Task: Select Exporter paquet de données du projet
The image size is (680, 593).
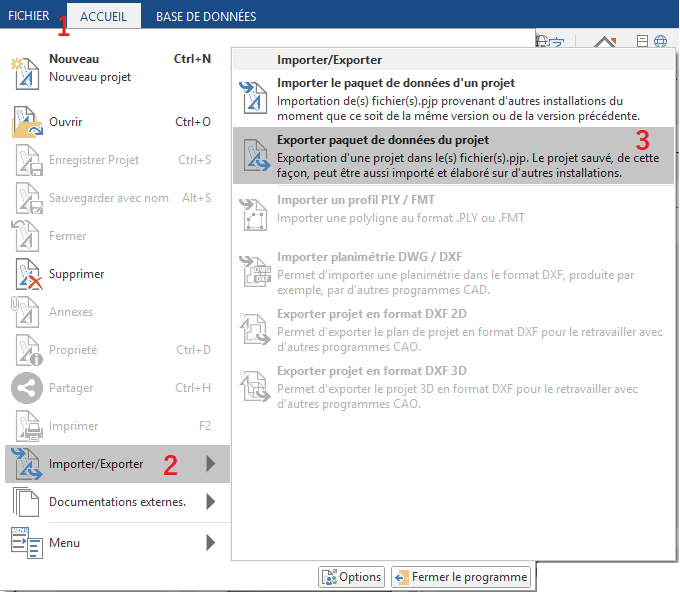Action: 454,156
